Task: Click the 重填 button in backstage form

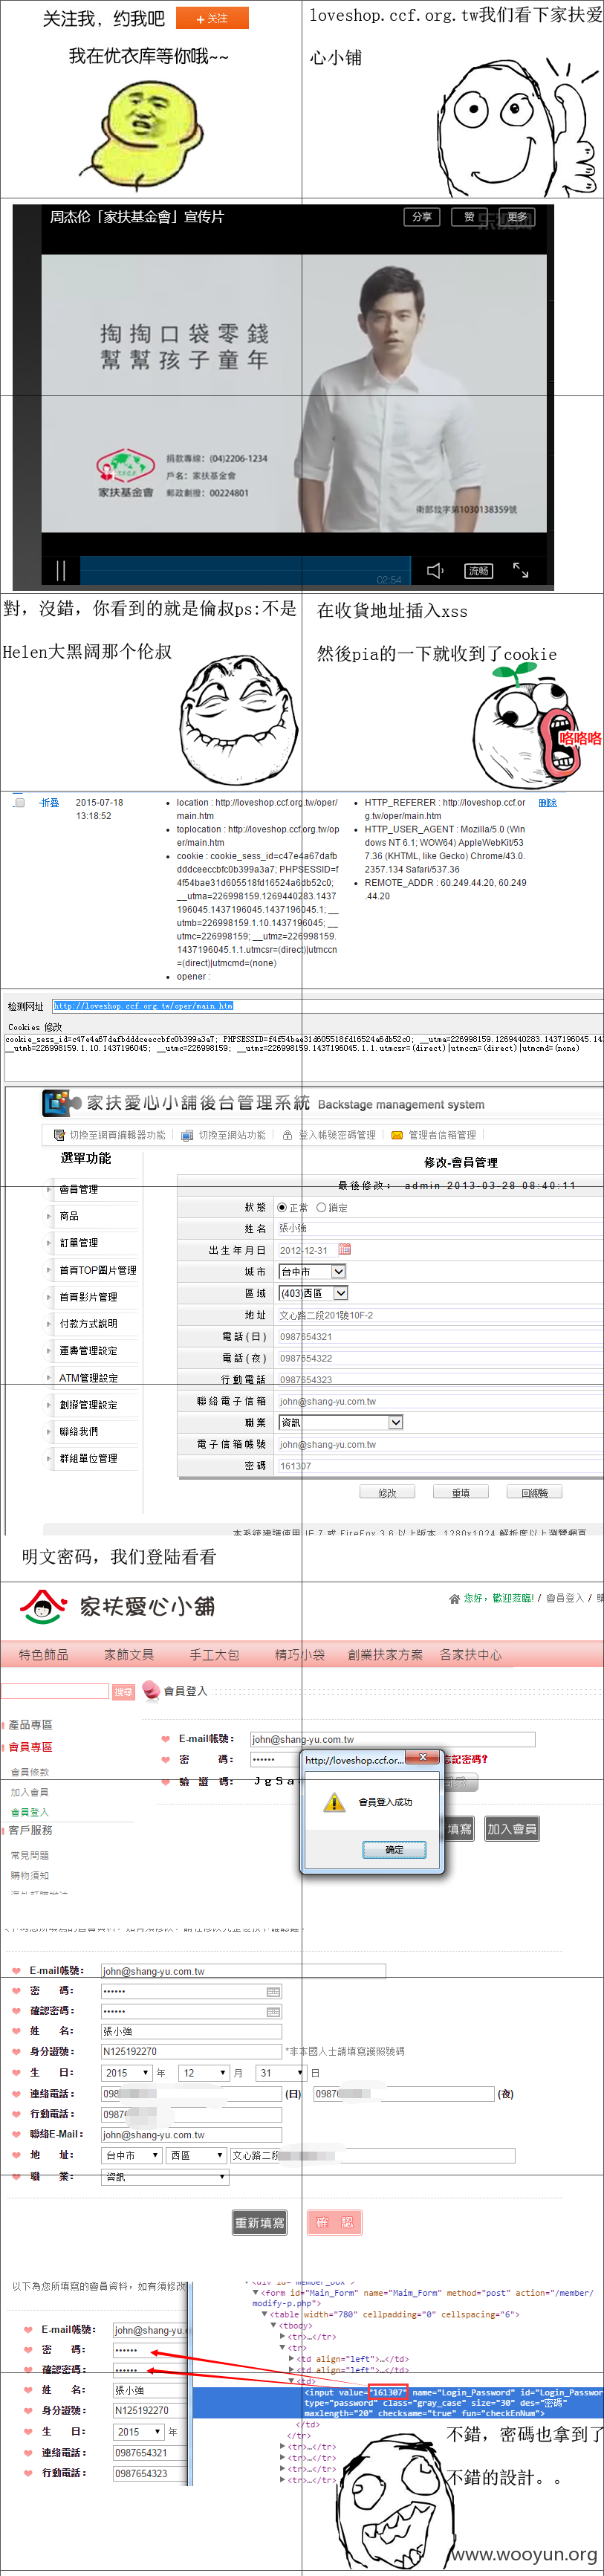Action: tap(461, 1492)
